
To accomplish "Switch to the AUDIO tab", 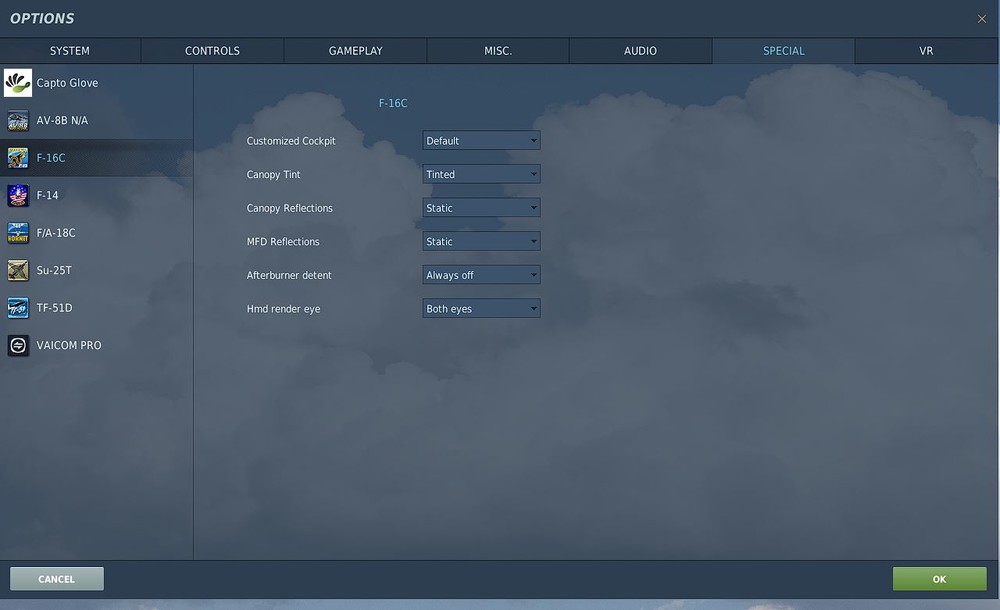I will click(640, 51).
